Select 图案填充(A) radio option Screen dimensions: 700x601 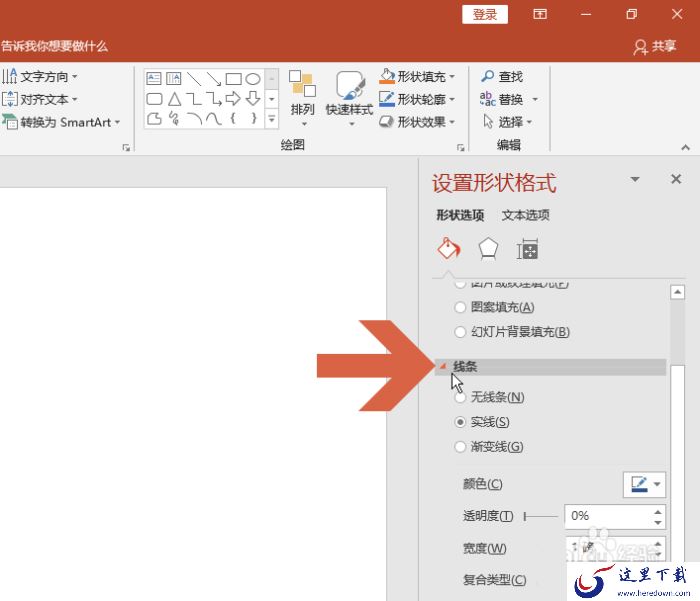tap(494, 307)
